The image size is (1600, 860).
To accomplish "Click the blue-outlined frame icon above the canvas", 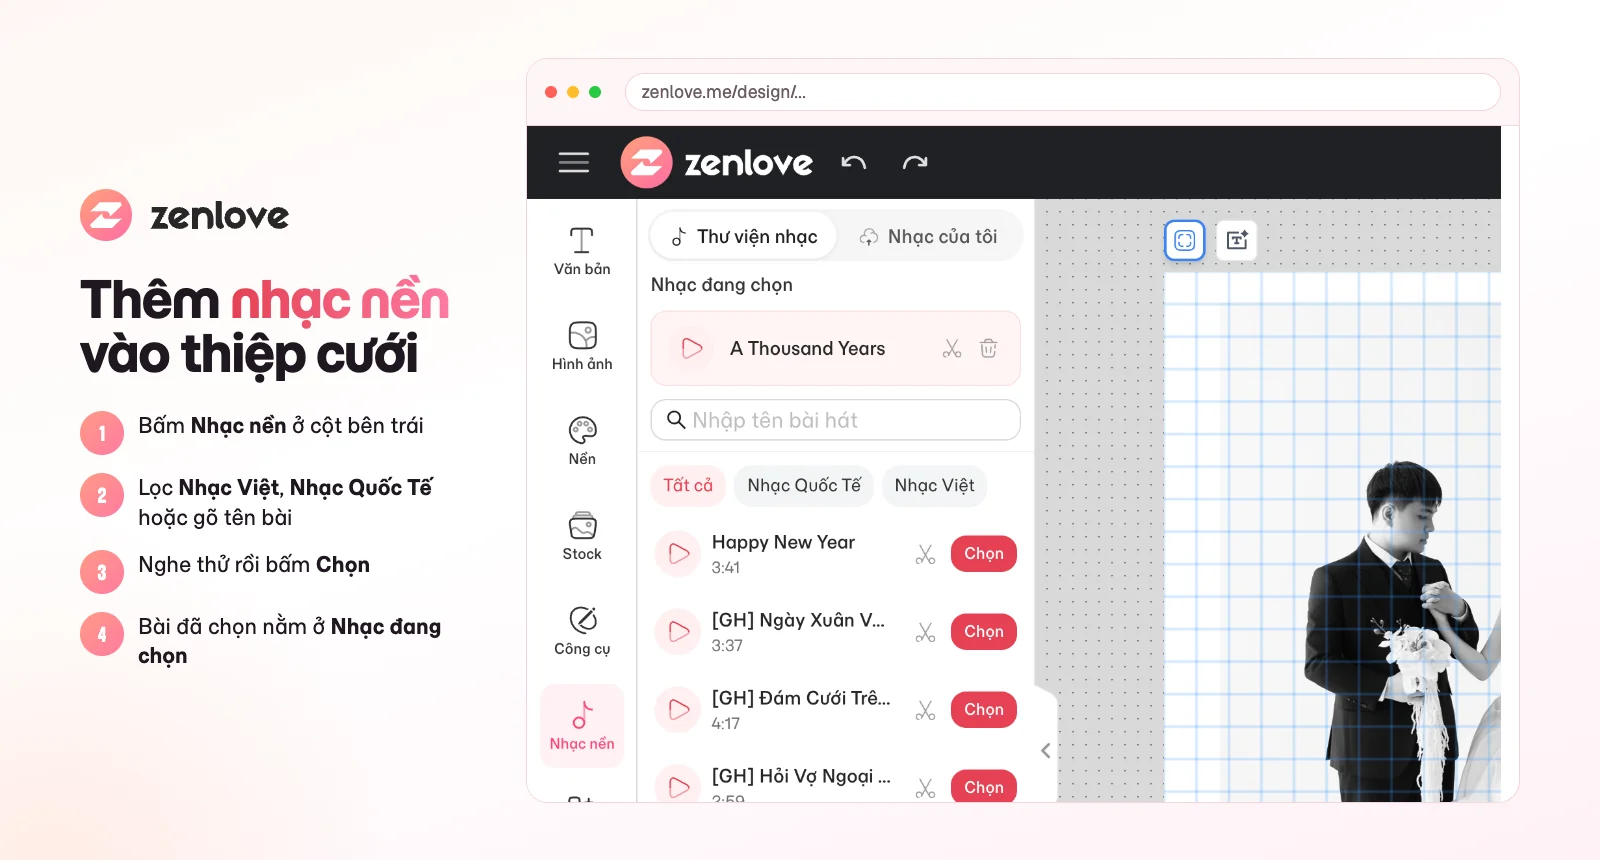I will click(1185, 240).
